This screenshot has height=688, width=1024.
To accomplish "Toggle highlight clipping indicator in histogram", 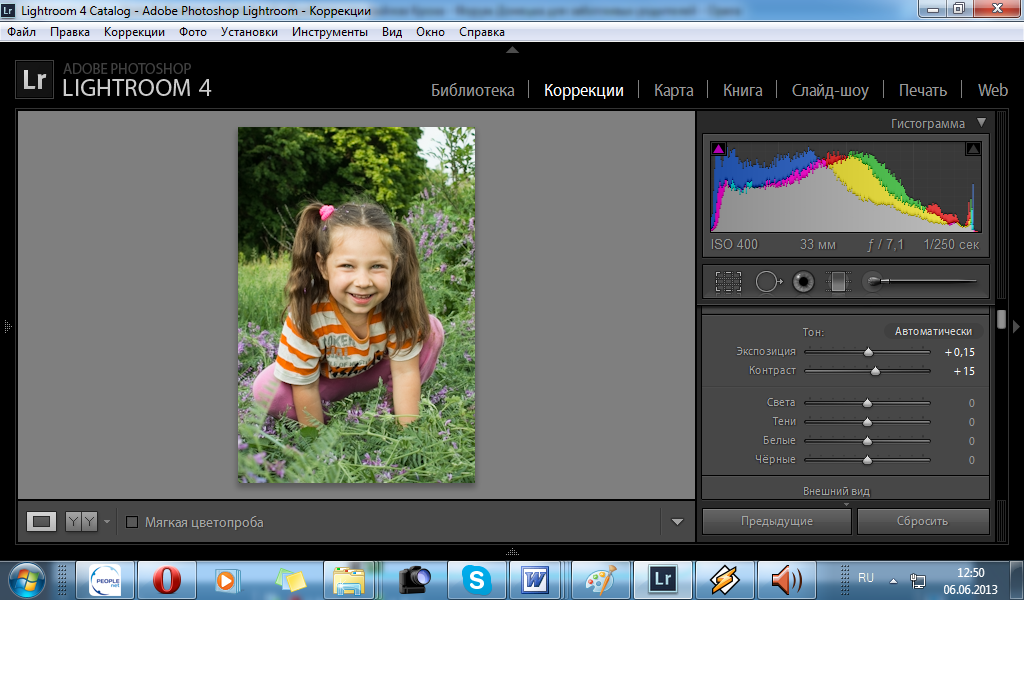I will [973, 149].
